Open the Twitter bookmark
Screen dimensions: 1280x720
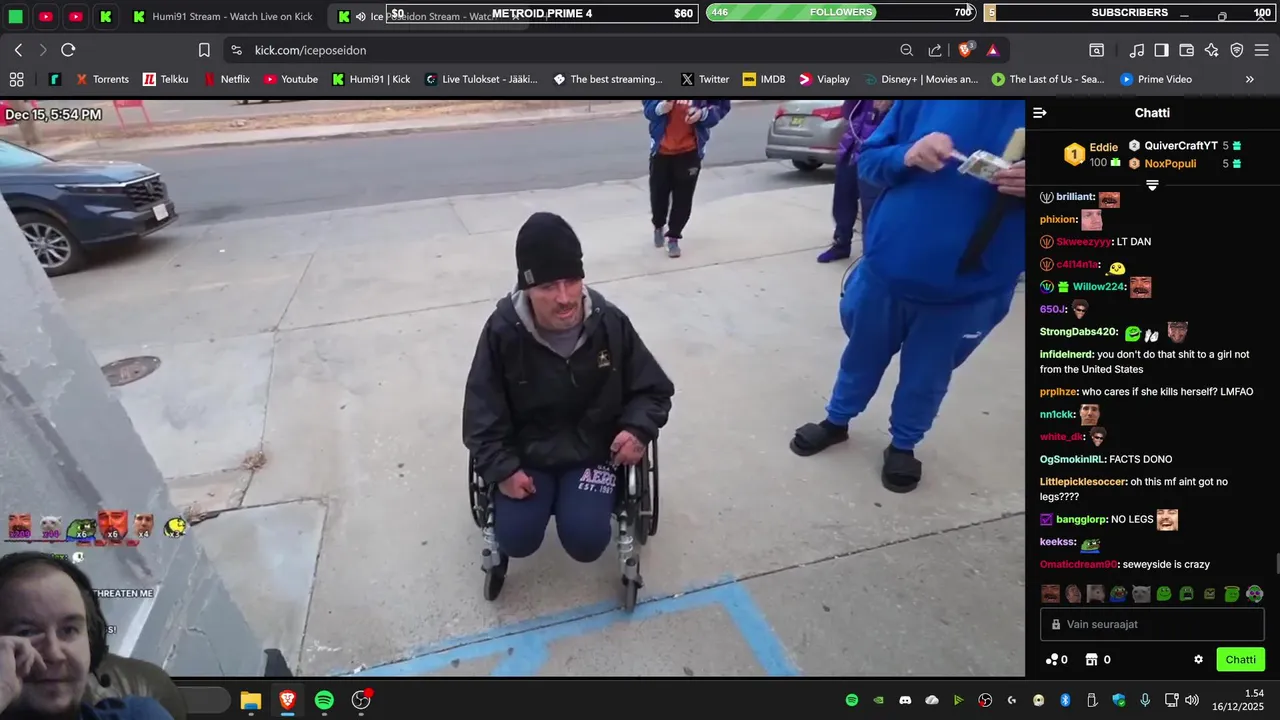point(705,79)
